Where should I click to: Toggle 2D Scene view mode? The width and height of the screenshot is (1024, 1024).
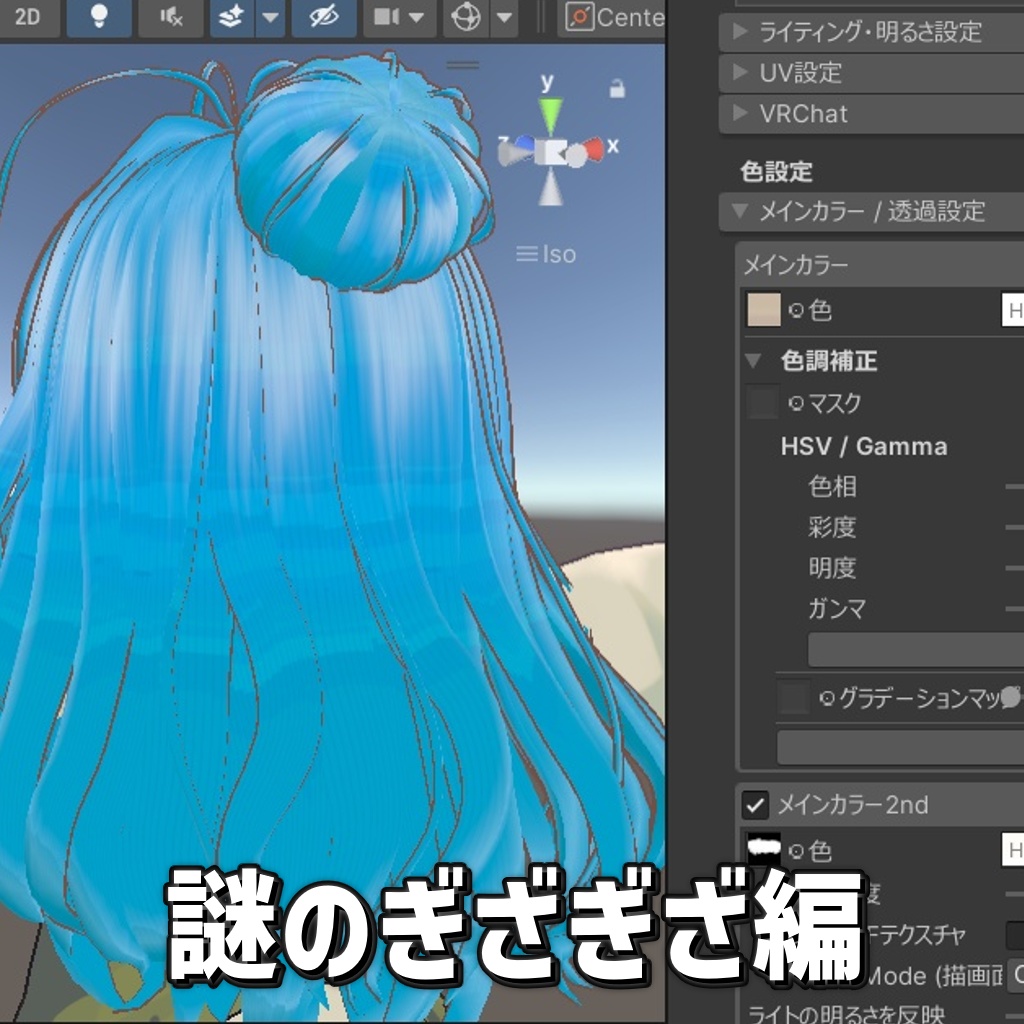pos(28,17)
